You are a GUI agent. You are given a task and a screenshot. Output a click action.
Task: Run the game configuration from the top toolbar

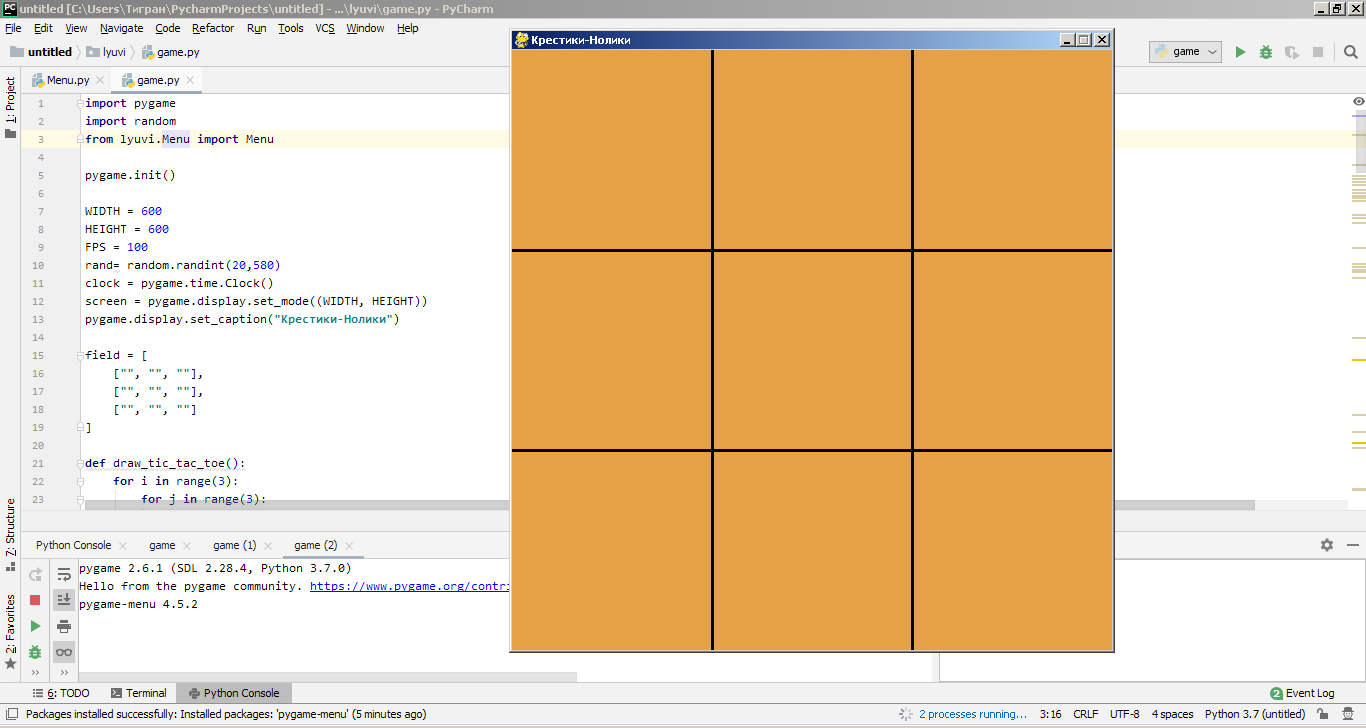(x=1240, y=52)
